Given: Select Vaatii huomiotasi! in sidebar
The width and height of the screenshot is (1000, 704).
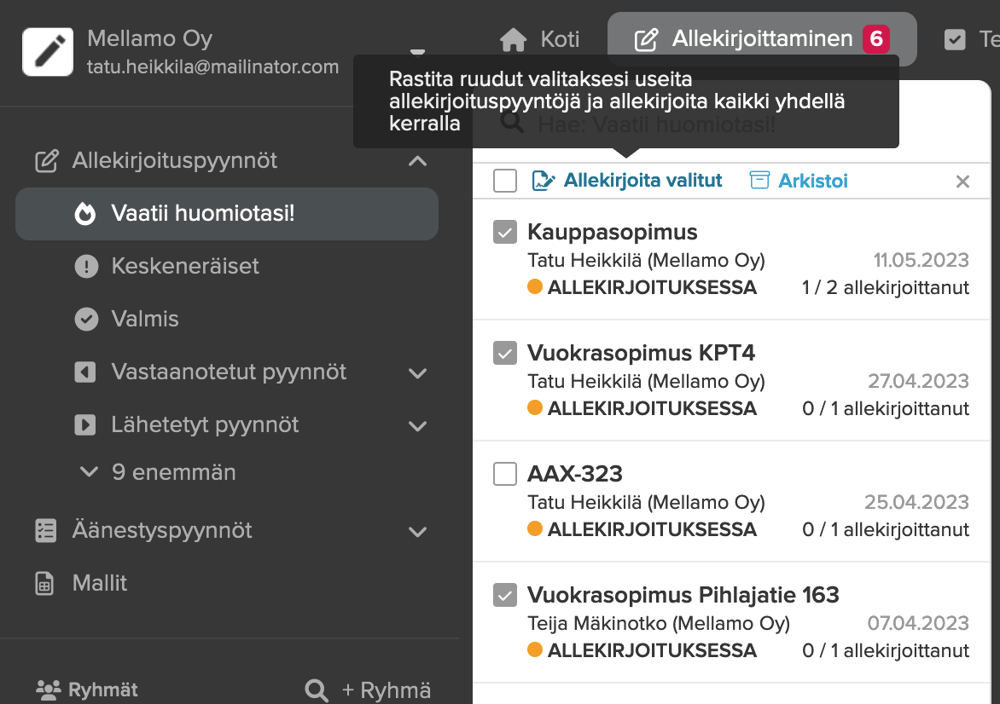Looking at the screenshot, I should coord(227,214).
